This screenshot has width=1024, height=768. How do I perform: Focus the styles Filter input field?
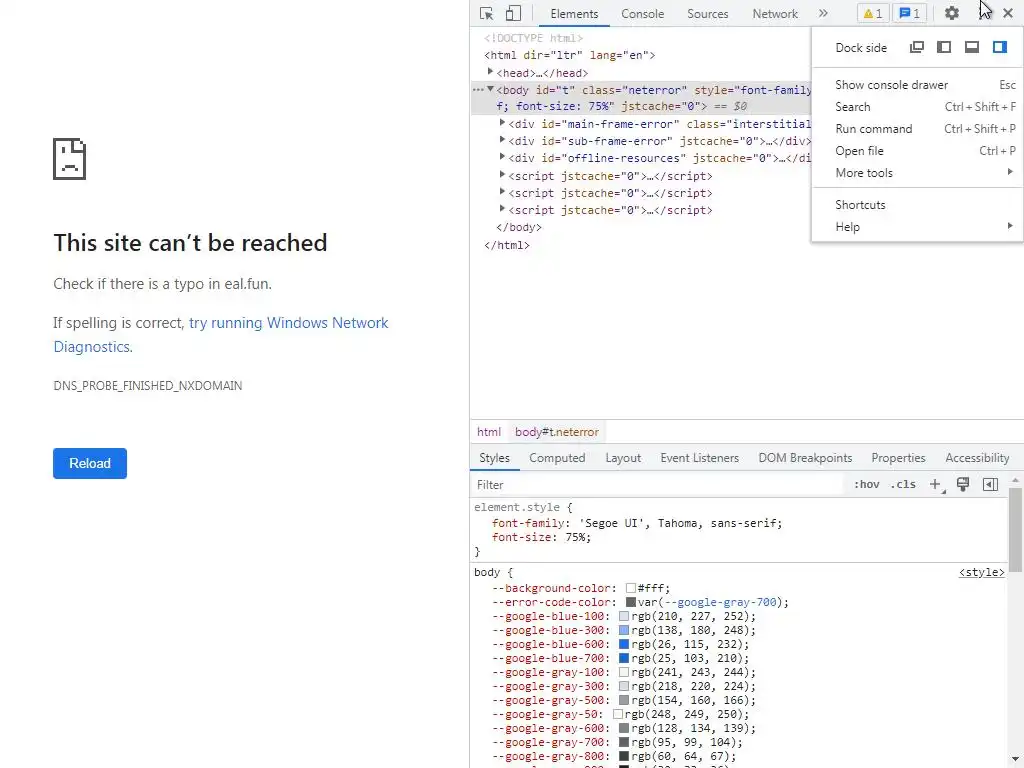[x=658, y=485]
